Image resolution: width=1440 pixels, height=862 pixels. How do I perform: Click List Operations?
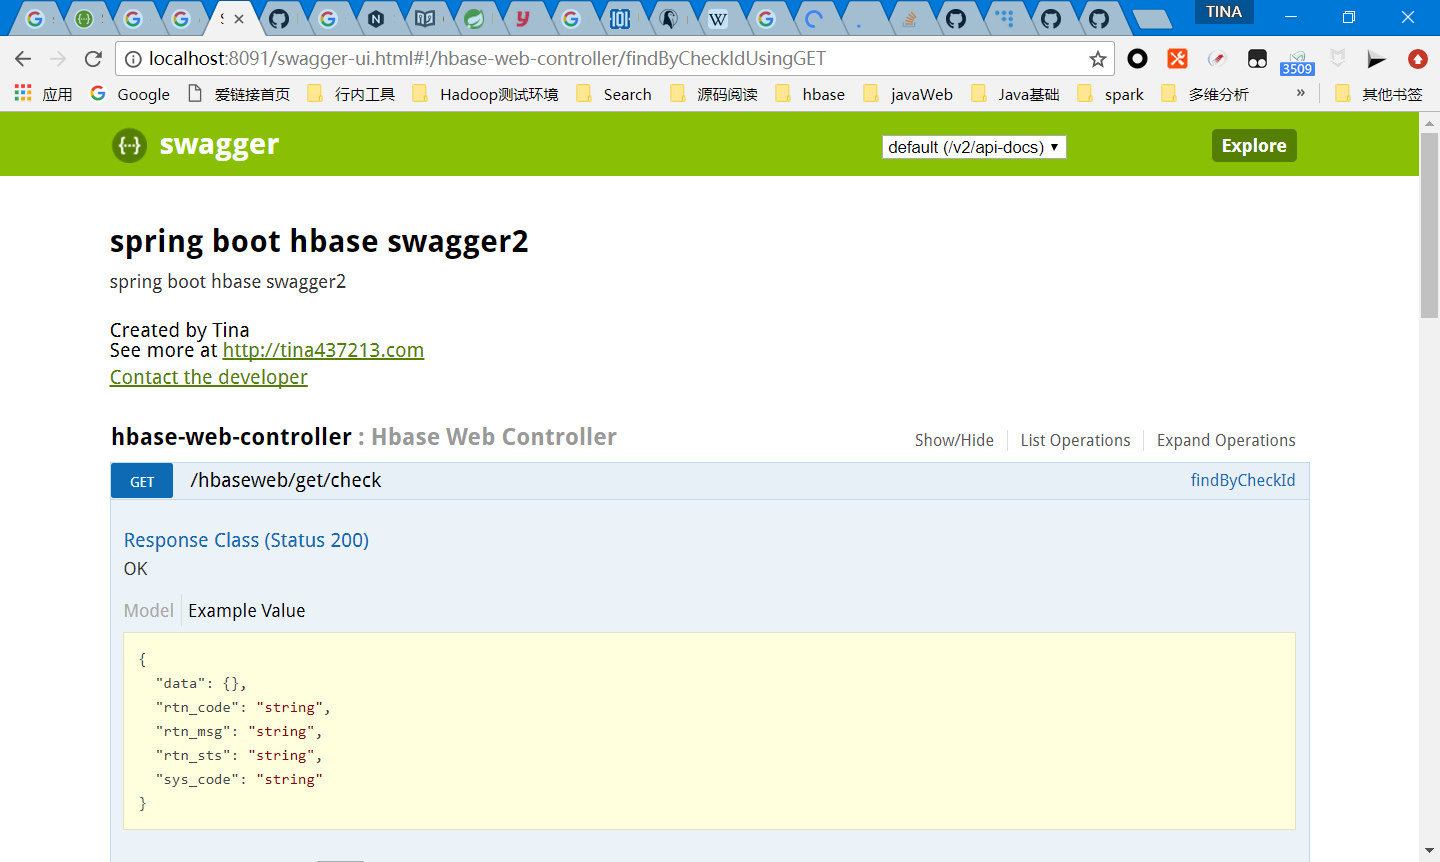[x=1075, y=440]
